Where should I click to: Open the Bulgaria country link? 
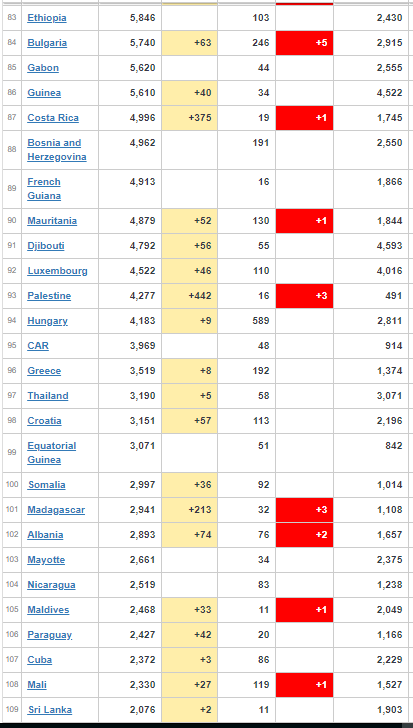[47, 43]
